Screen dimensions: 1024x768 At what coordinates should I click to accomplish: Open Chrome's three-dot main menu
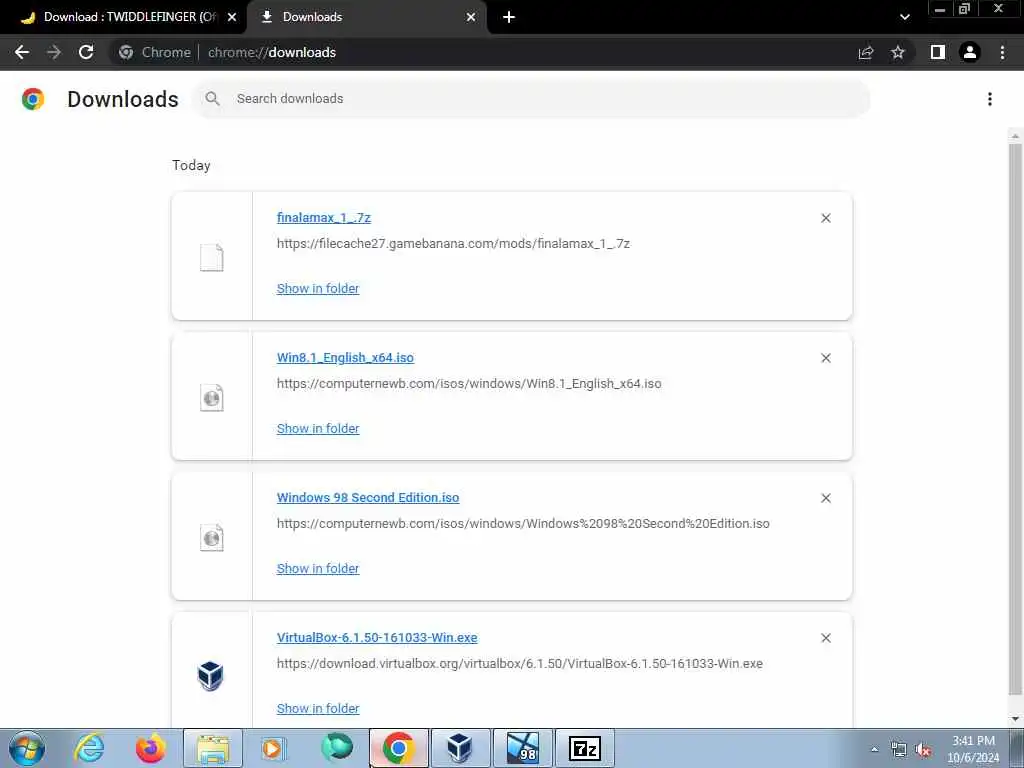coord(1002,52)
